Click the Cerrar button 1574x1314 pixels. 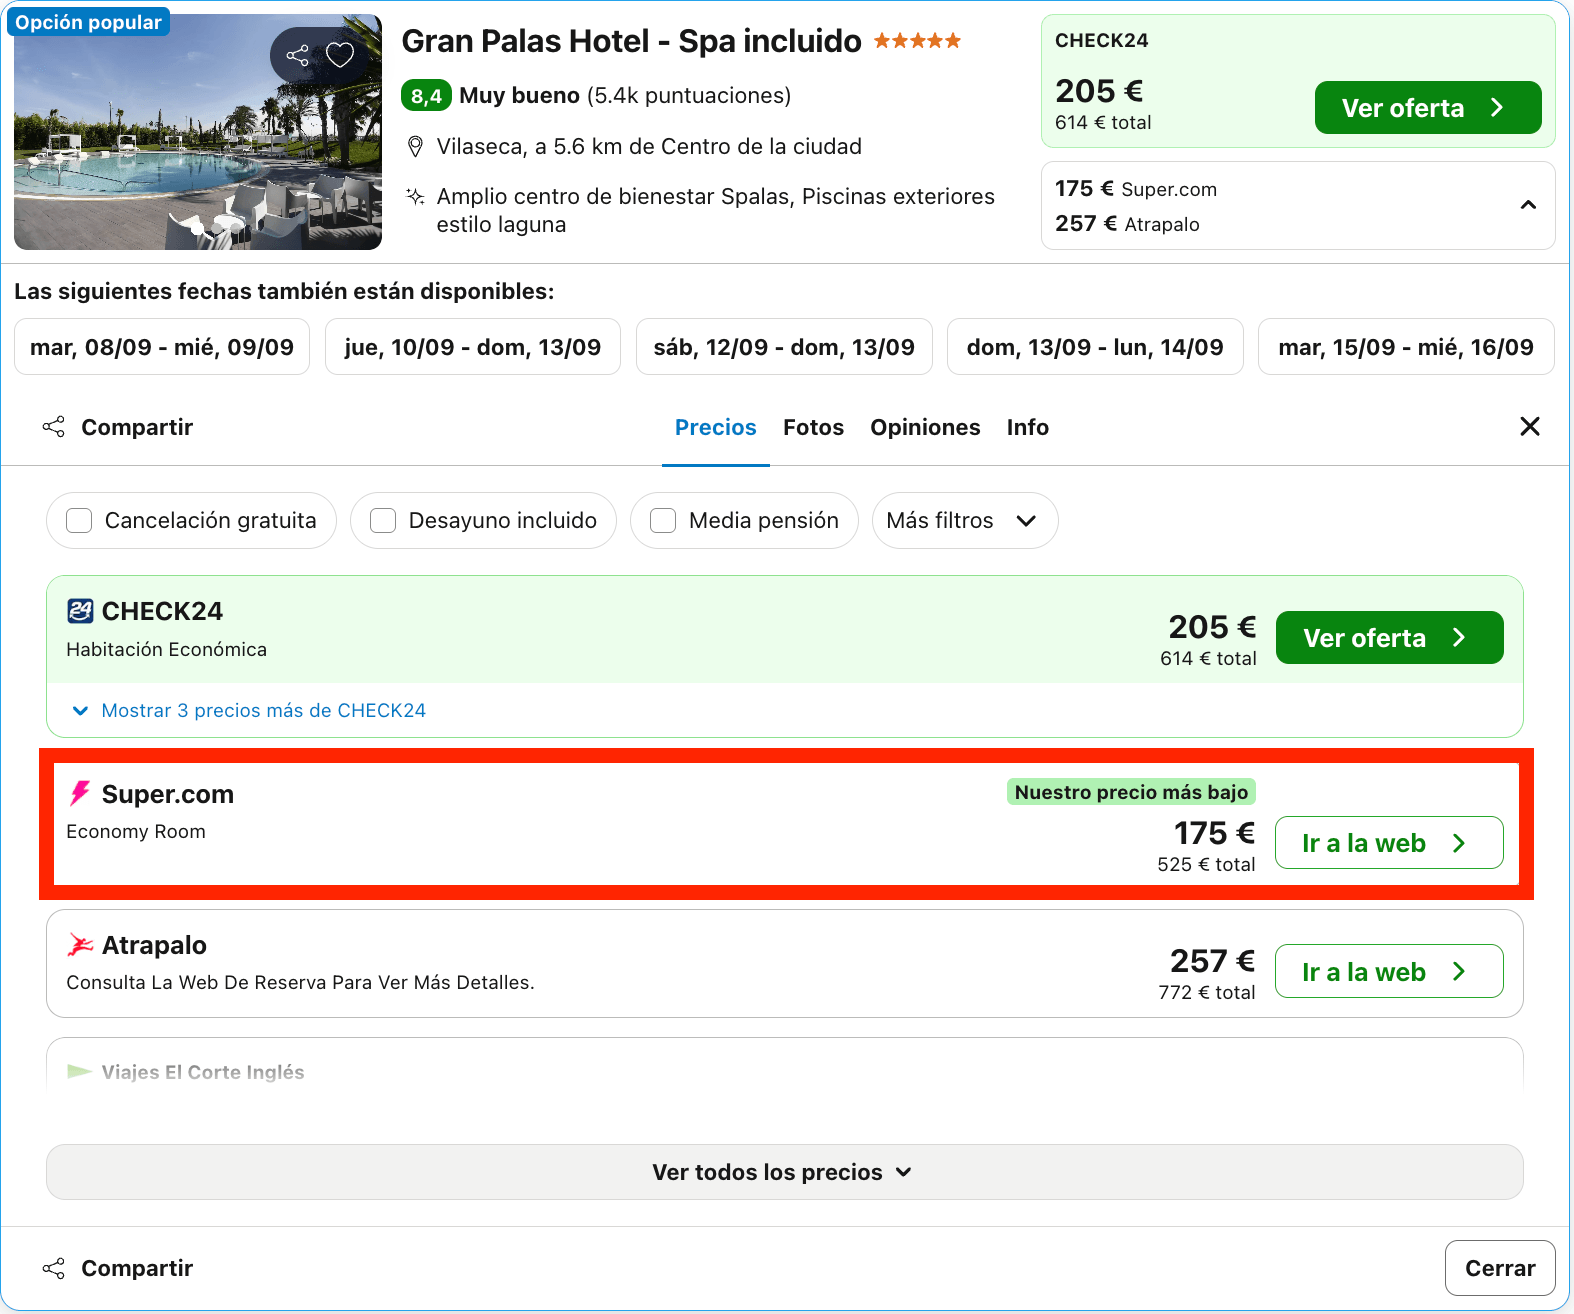[1500, 1268]
